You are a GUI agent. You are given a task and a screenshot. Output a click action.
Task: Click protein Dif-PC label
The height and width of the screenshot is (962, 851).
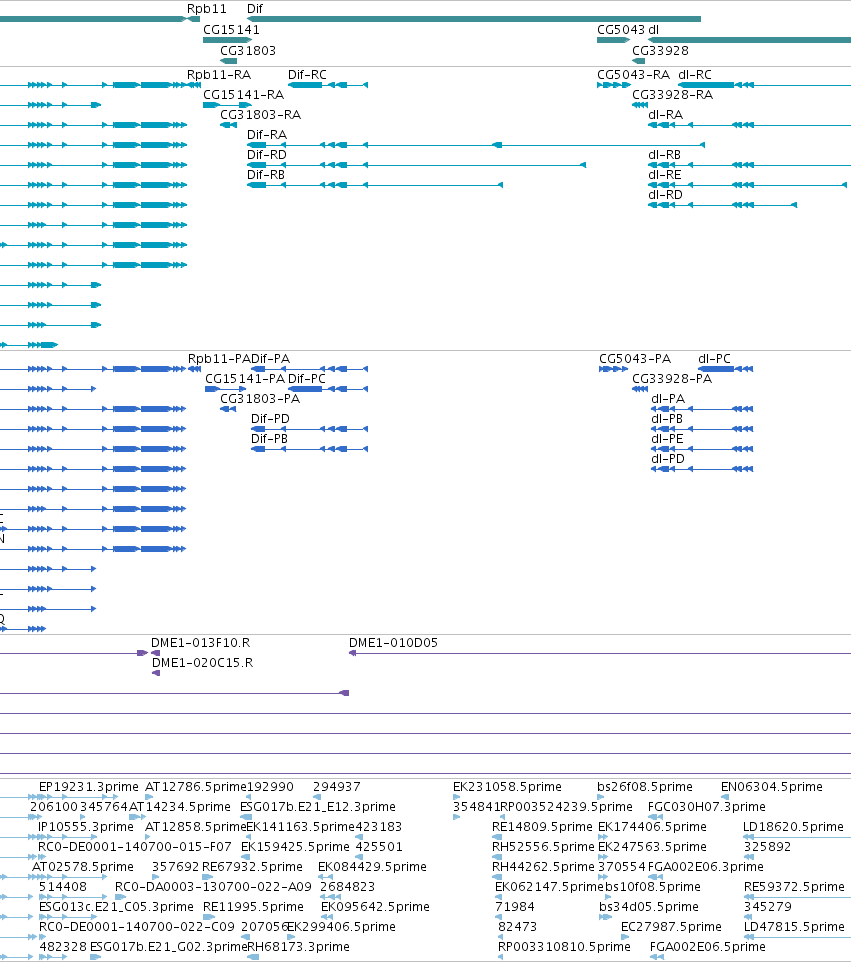[307, 379]
